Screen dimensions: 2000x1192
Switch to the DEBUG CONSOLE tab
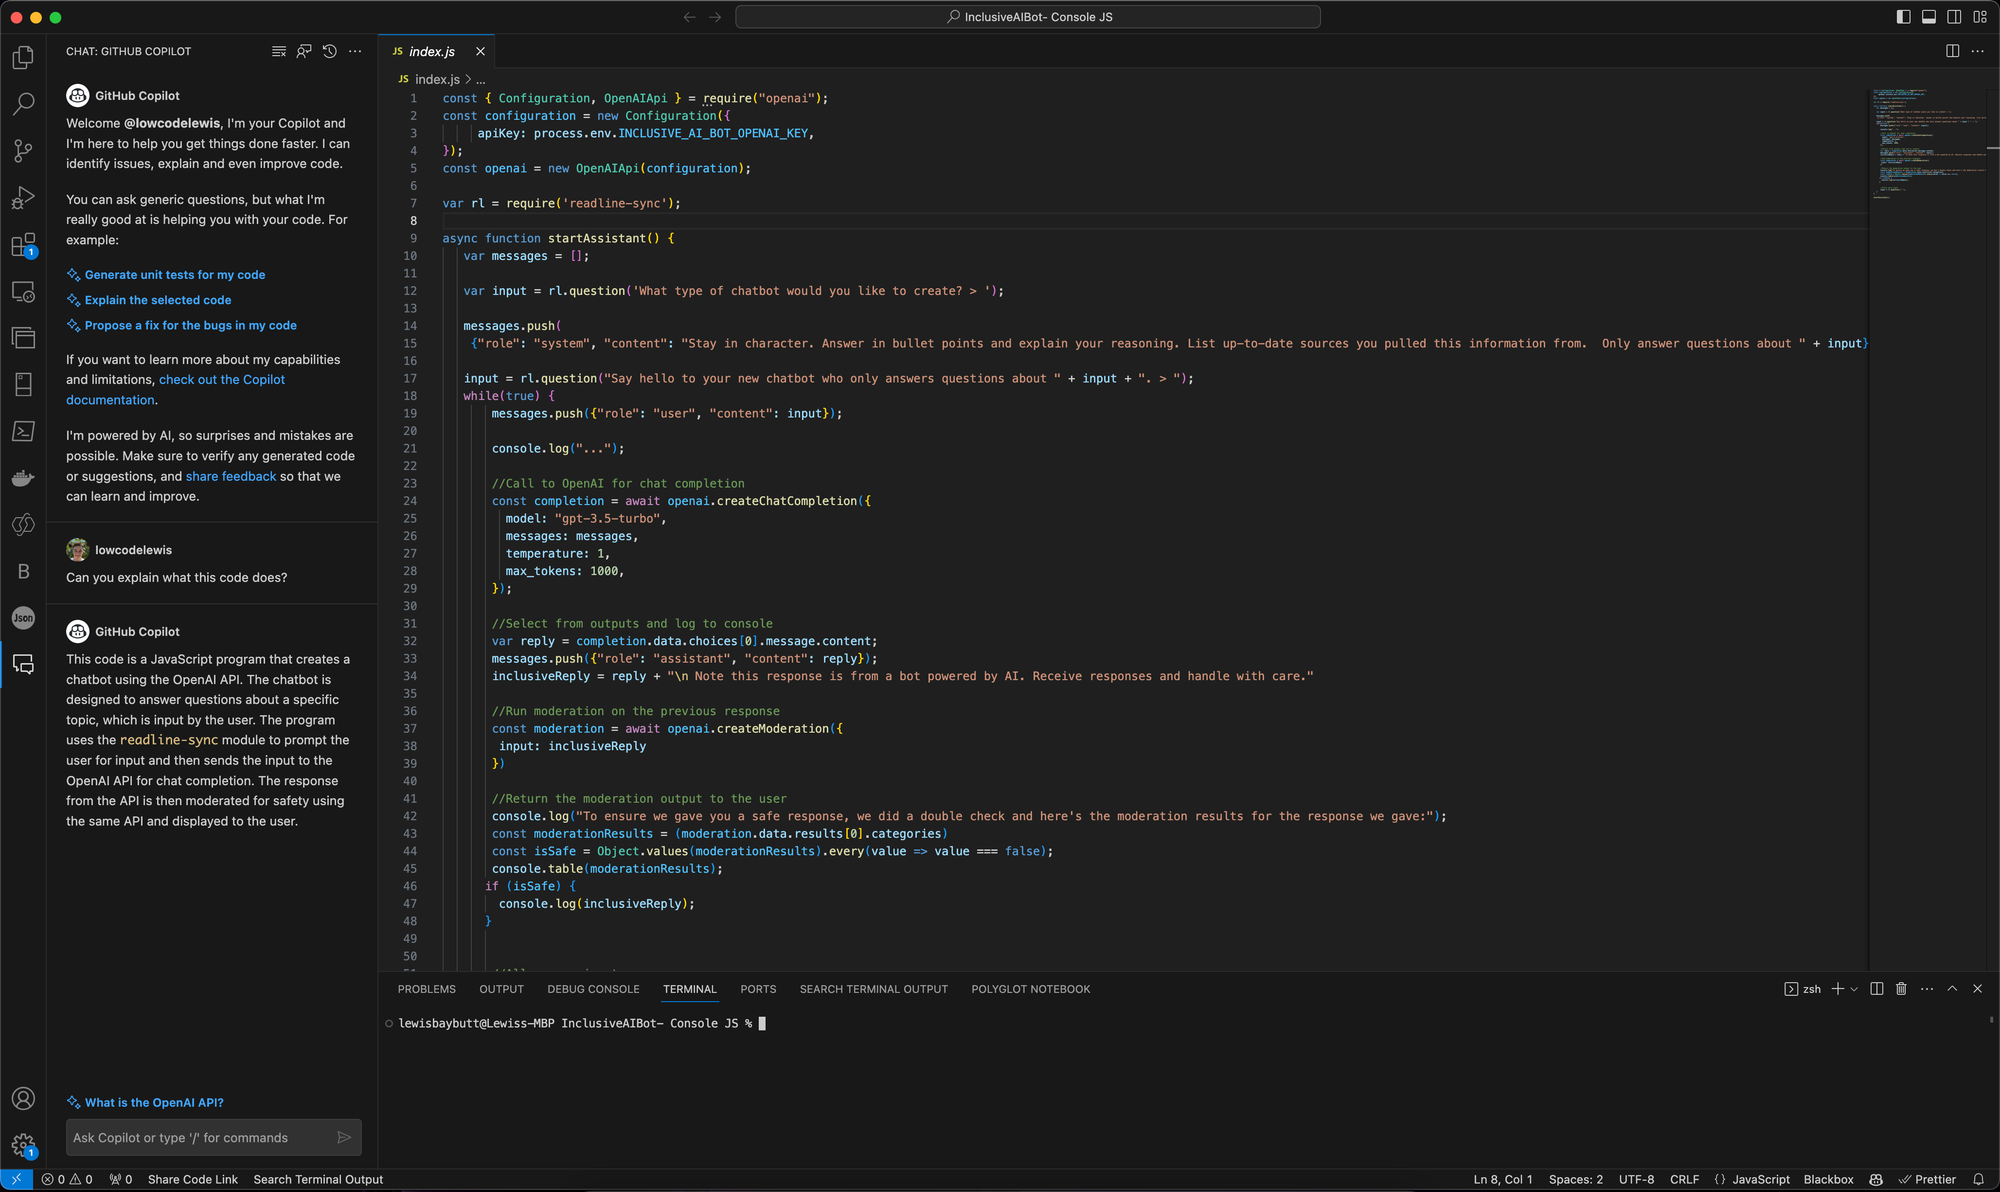(593, 989)
